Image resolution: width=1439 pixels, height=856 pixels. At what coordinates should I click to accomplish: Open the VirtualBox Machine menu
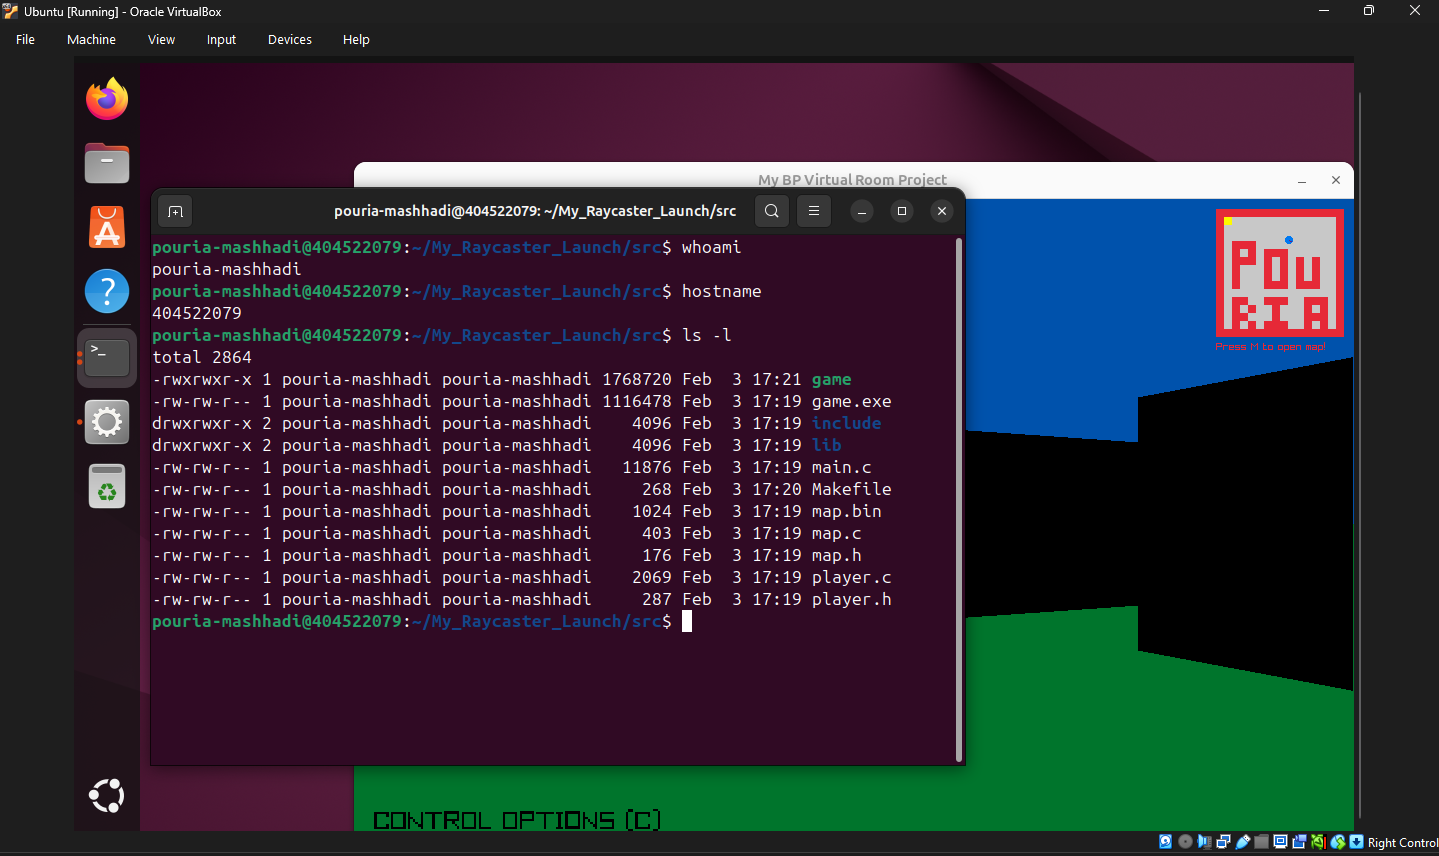[91, 40]
